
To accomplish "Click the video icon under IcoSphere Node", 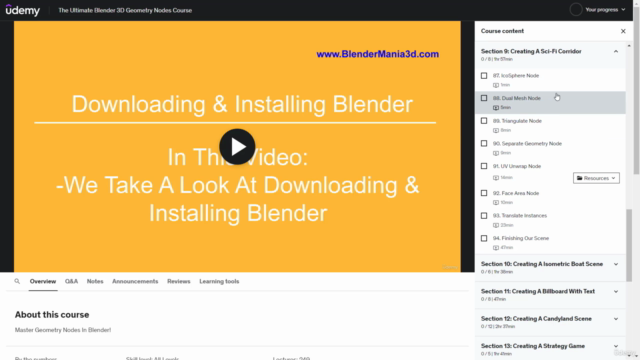I will [496, 85].
